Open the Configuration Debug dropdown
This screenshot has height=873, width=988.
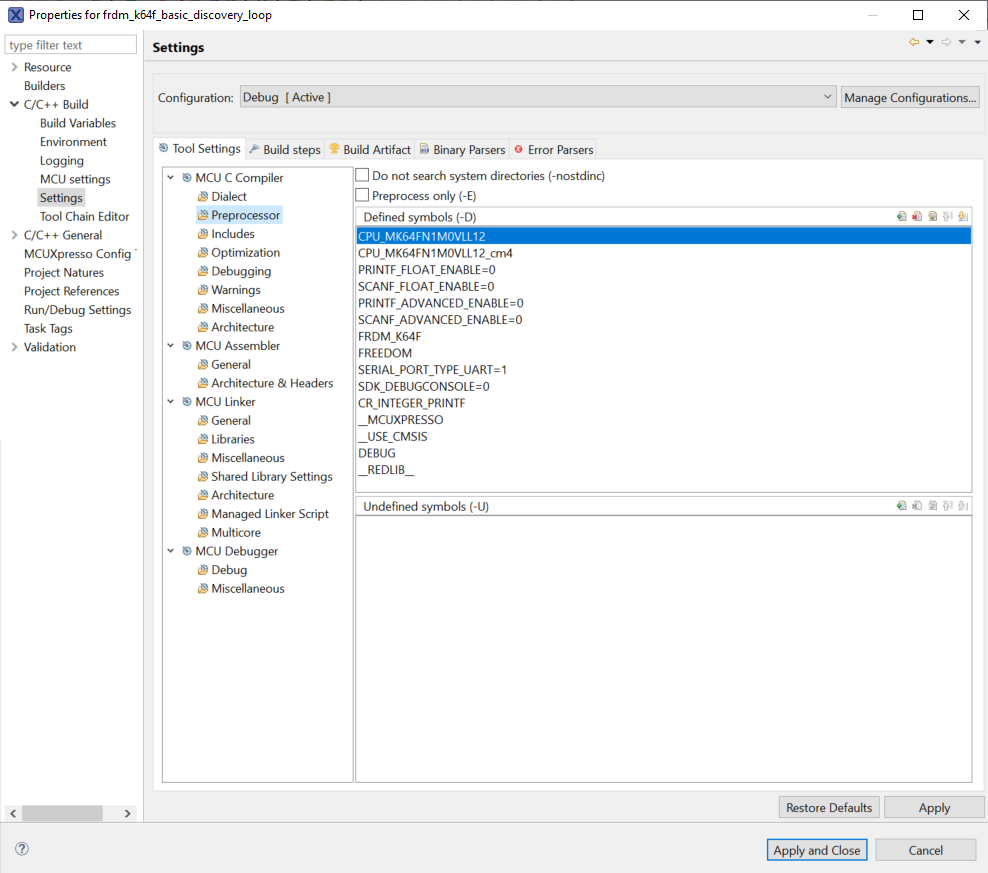coord(538,97)
